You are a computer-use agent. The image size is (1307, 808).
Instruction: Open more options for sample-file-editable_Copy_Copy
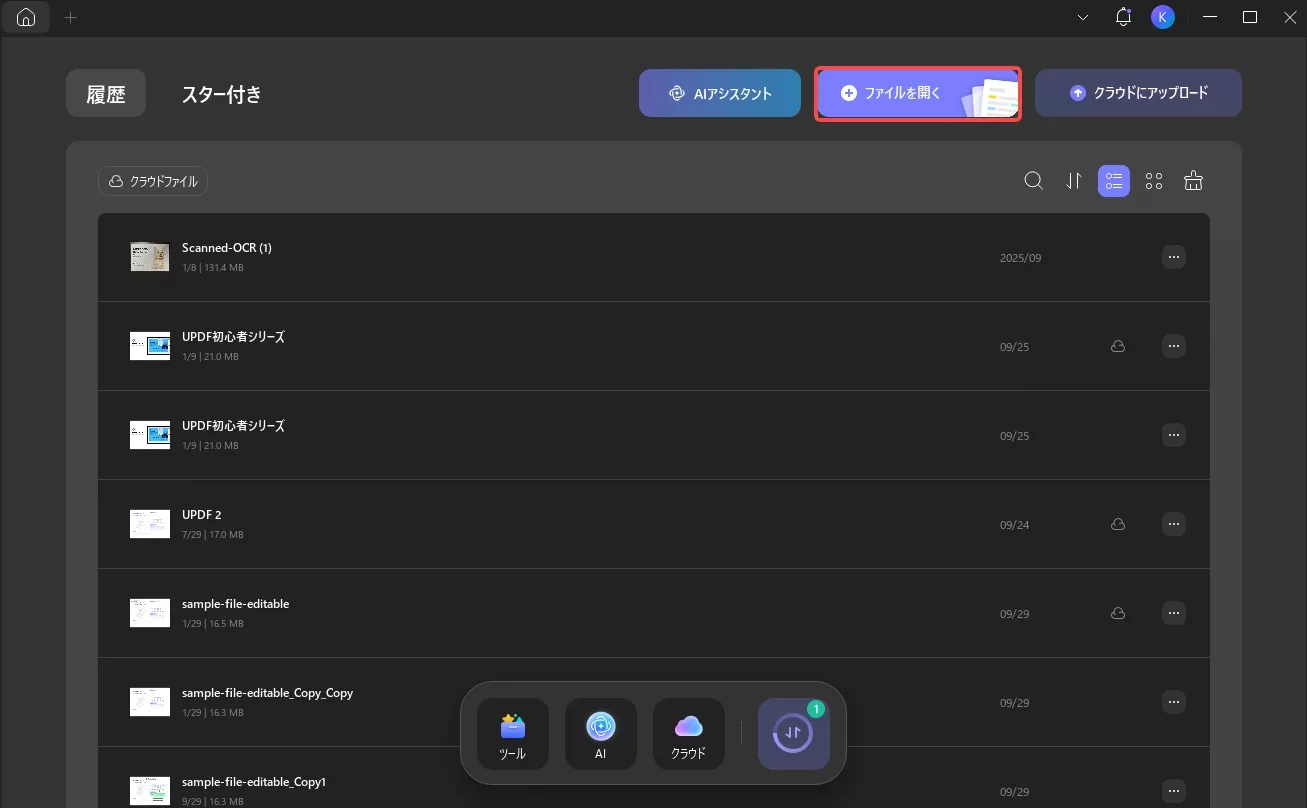pyautogui.click(x=1174, y=702)
